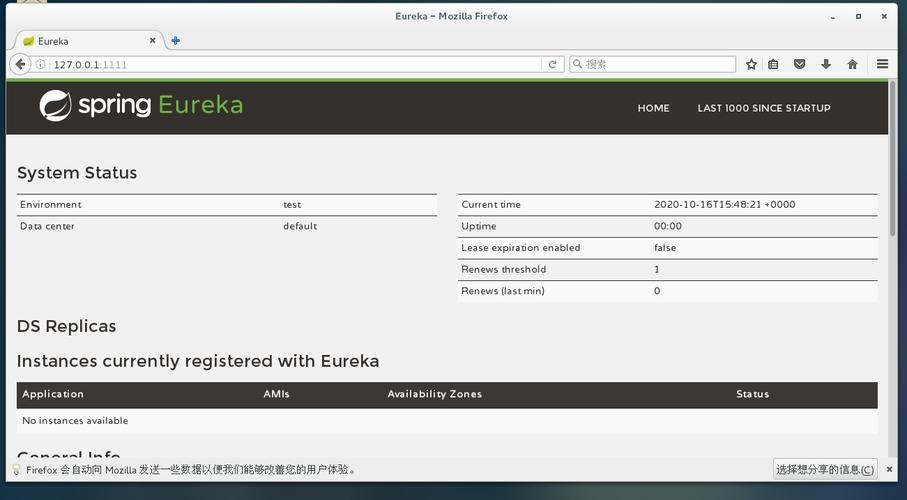Focus the 搜索 search box

pos(652,64)
